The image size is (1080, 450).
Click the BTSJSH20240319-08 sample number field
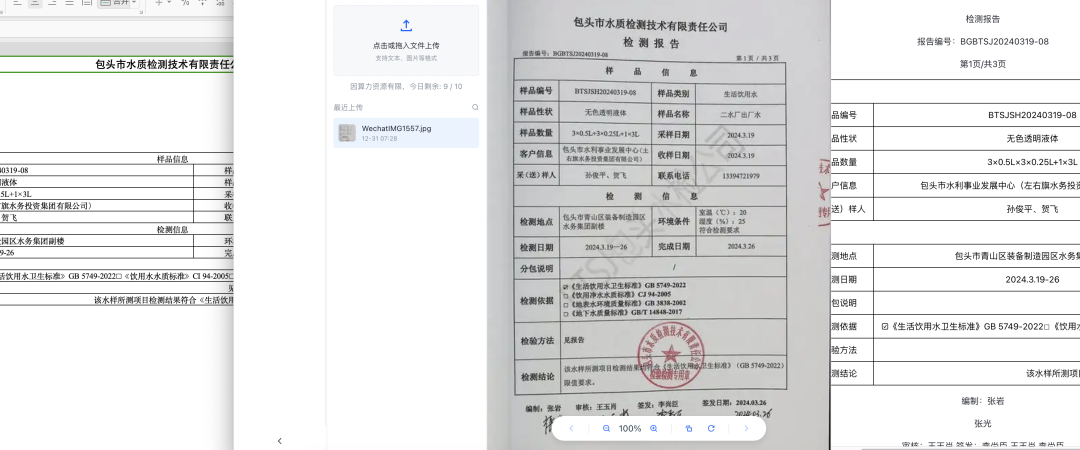(x=1031, y=115)
